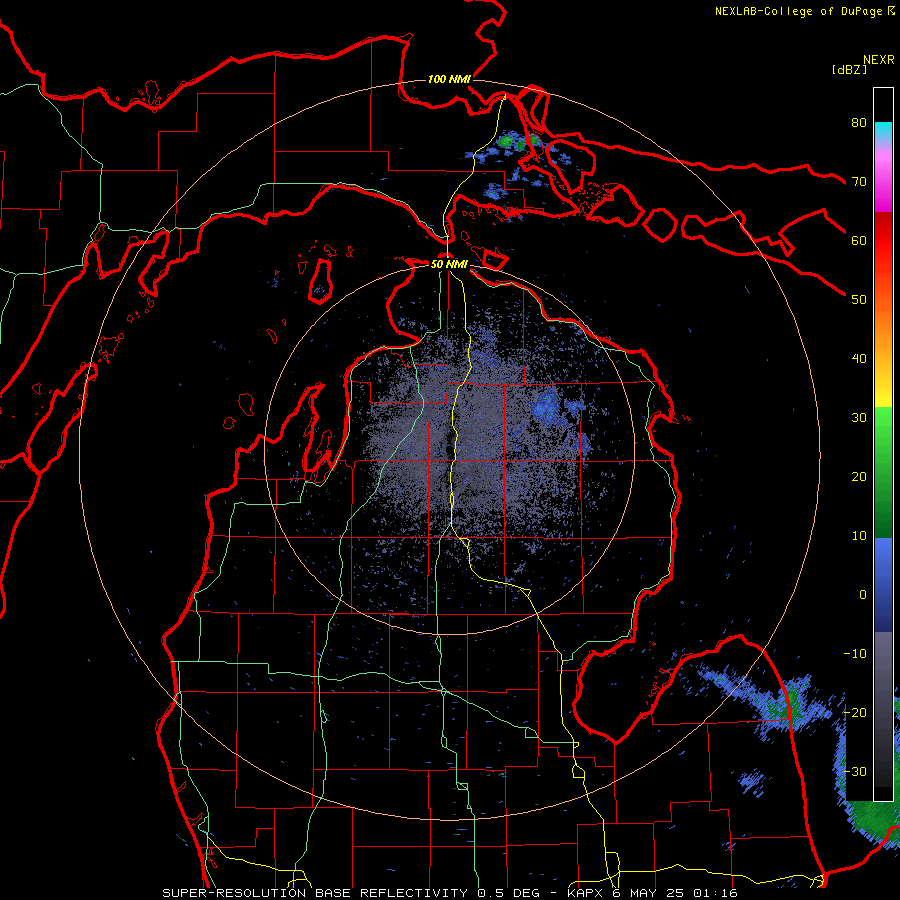Click the NEXR label at top right
The width and height of the screenshot is (900, 900).
878,60
